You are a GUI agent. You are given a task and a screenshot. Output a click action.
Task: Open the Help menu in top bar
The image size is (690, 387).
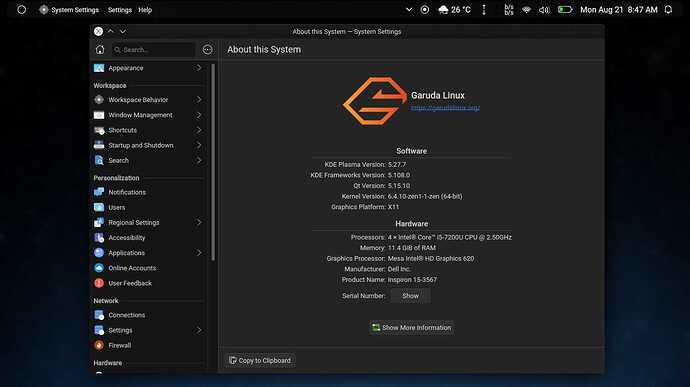[145, 10]
